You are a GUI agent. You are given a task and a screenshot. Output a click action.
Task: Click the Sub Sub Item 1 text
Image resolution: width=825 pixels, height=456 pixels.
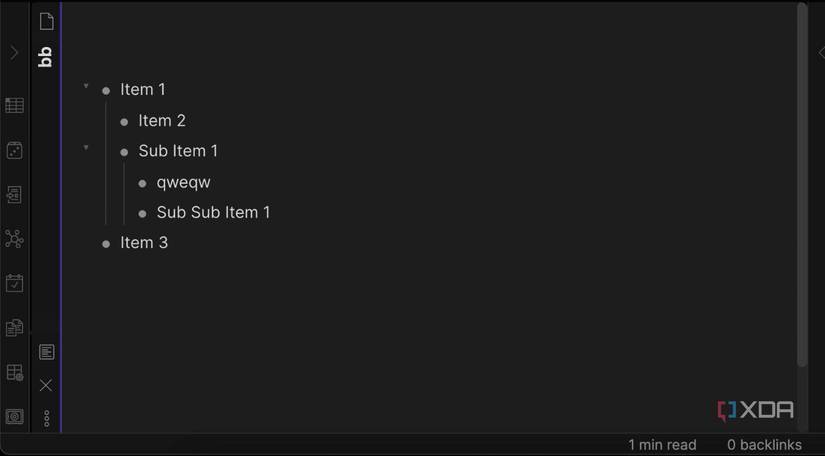tap(213, 212)
